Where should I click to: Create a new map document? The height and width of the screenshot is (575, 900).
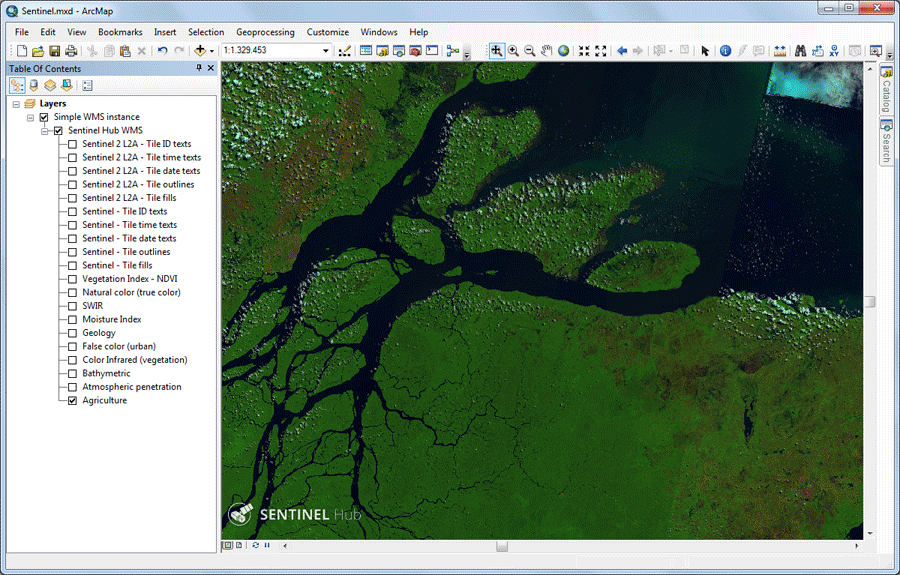[21, 51]
